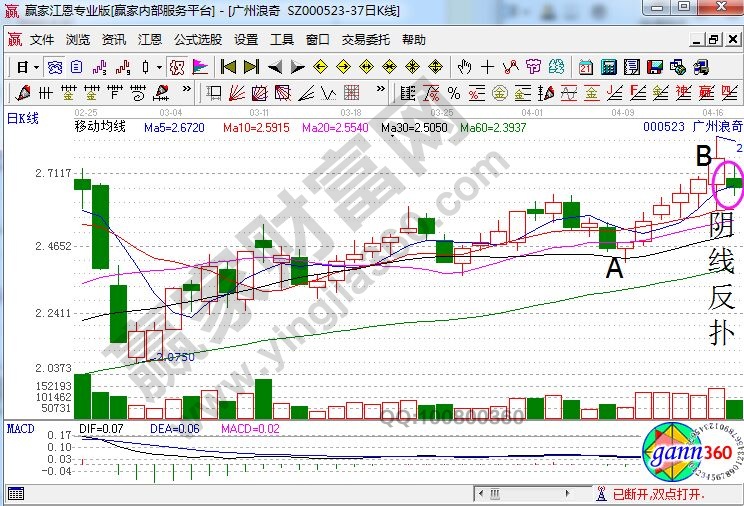Screen dimensions: 744x506
Task: Jump to last bar with skip-to-end arrow
Action: [250, 67]
